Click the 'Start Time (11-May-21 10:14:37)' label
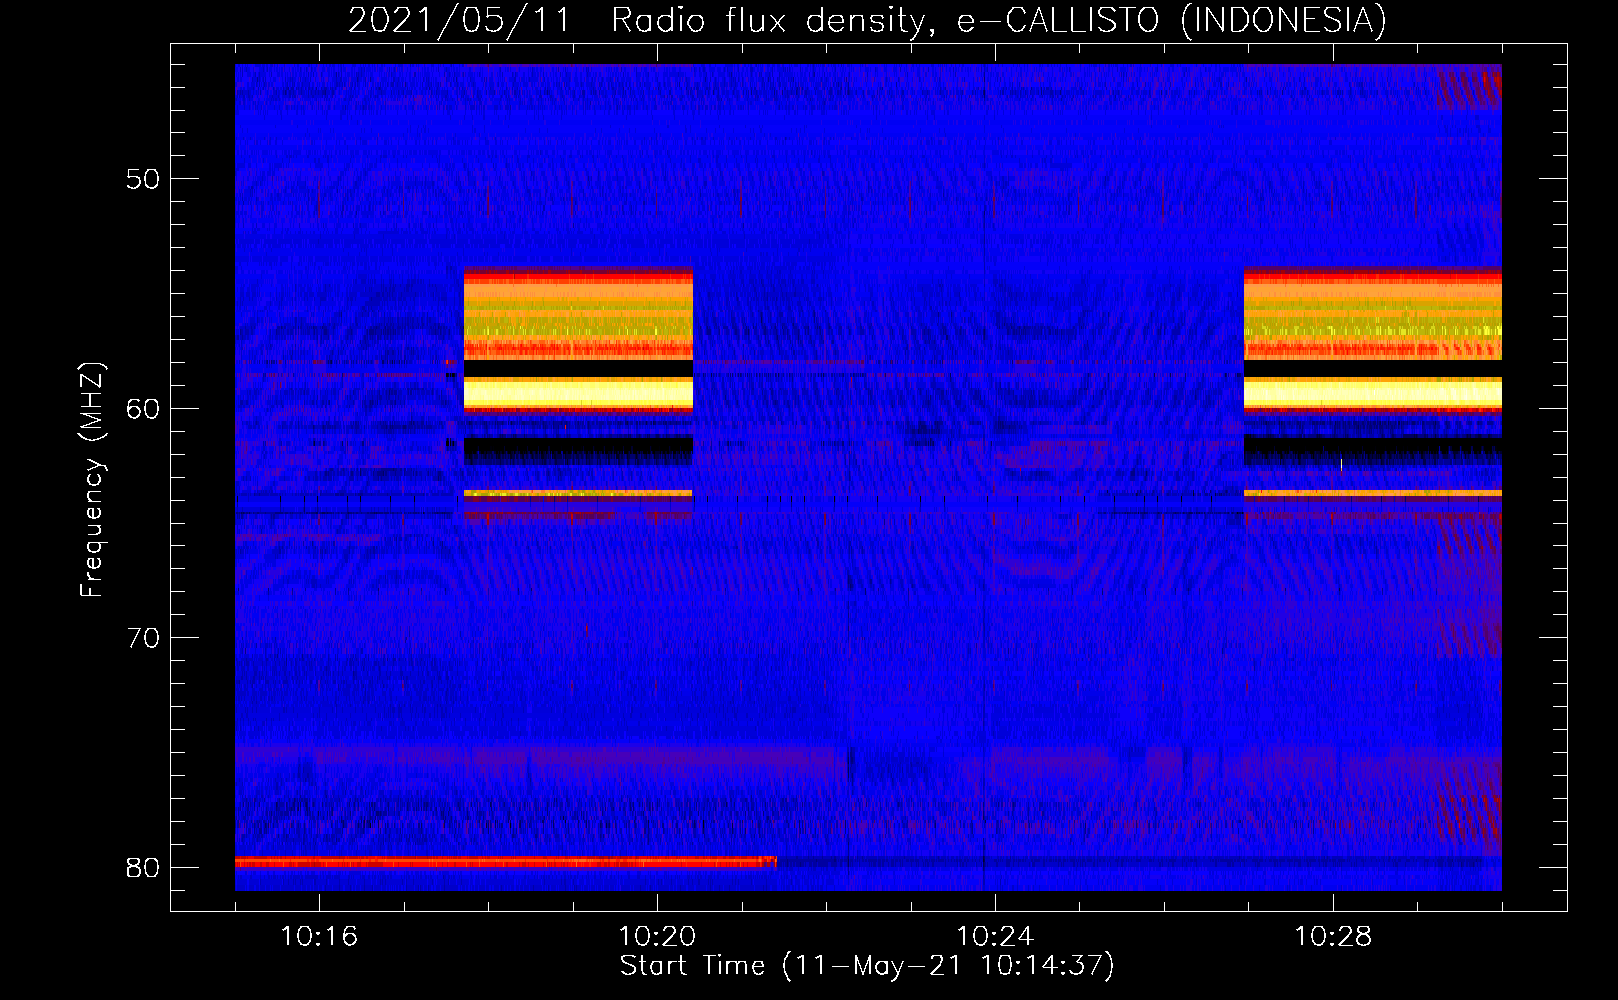Image resolution: width=1618 pixels, height=1000 pixels. click(x=867, y=966)
